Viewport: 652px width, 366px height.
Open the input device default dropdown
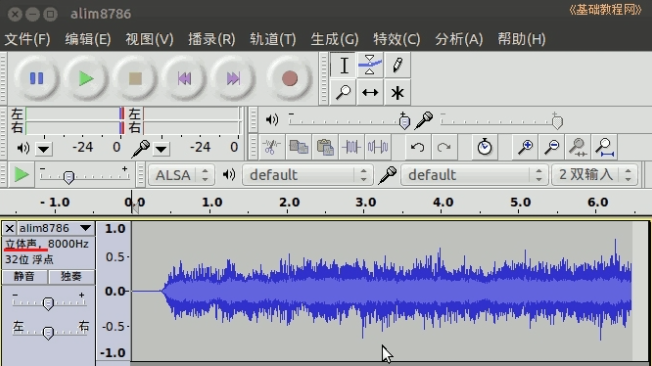474,175
